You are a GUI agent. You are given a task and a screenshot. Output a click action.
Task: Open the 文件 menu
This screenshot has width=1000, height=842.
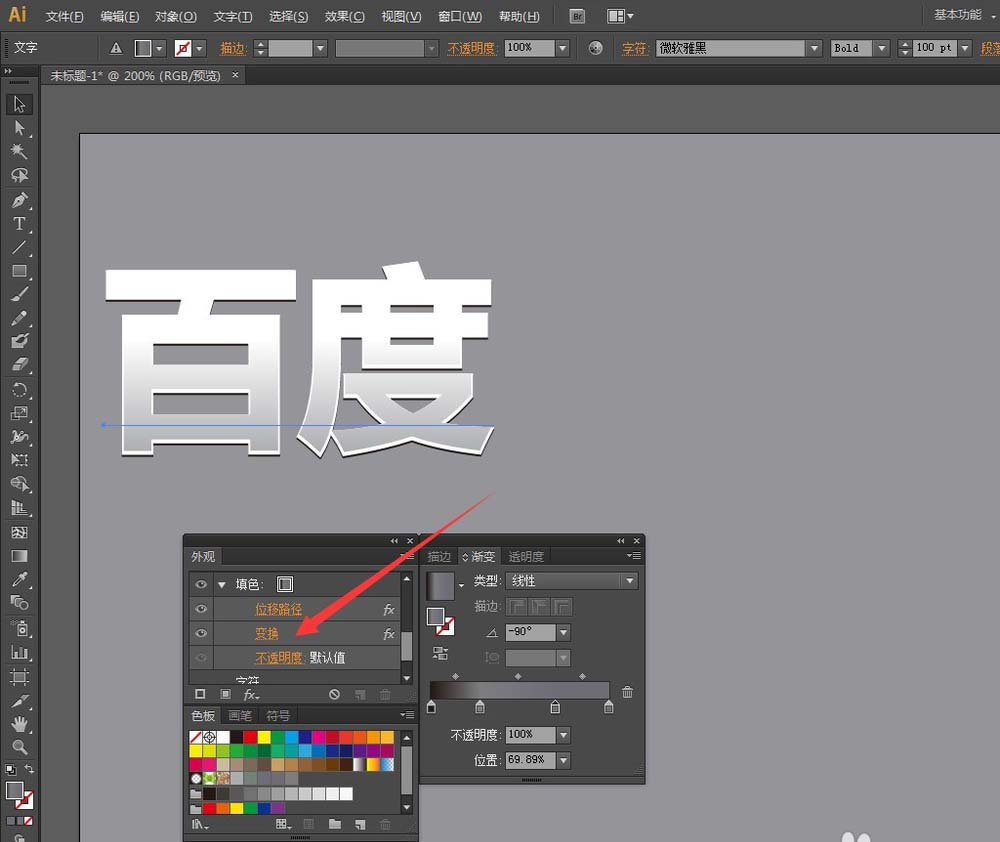coord(64,17)
